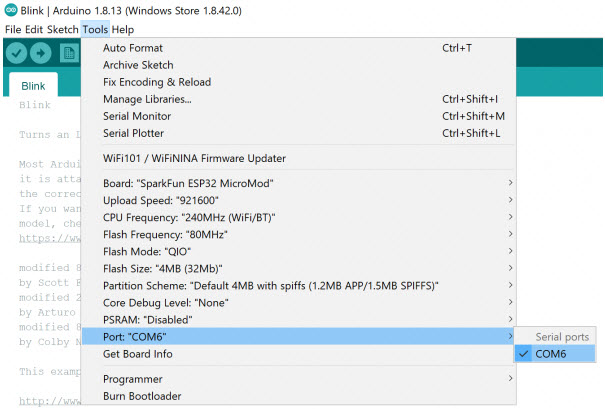This screenshot has height=409, width=605.
Task: Open the Sketch menu
Action: [61, 30]
